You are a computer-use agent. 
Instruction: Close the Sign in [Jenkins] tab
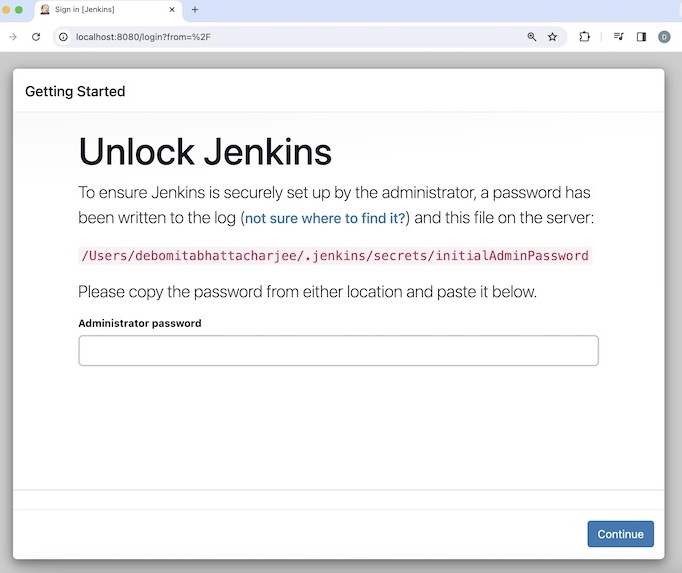[x=173, y=10]
